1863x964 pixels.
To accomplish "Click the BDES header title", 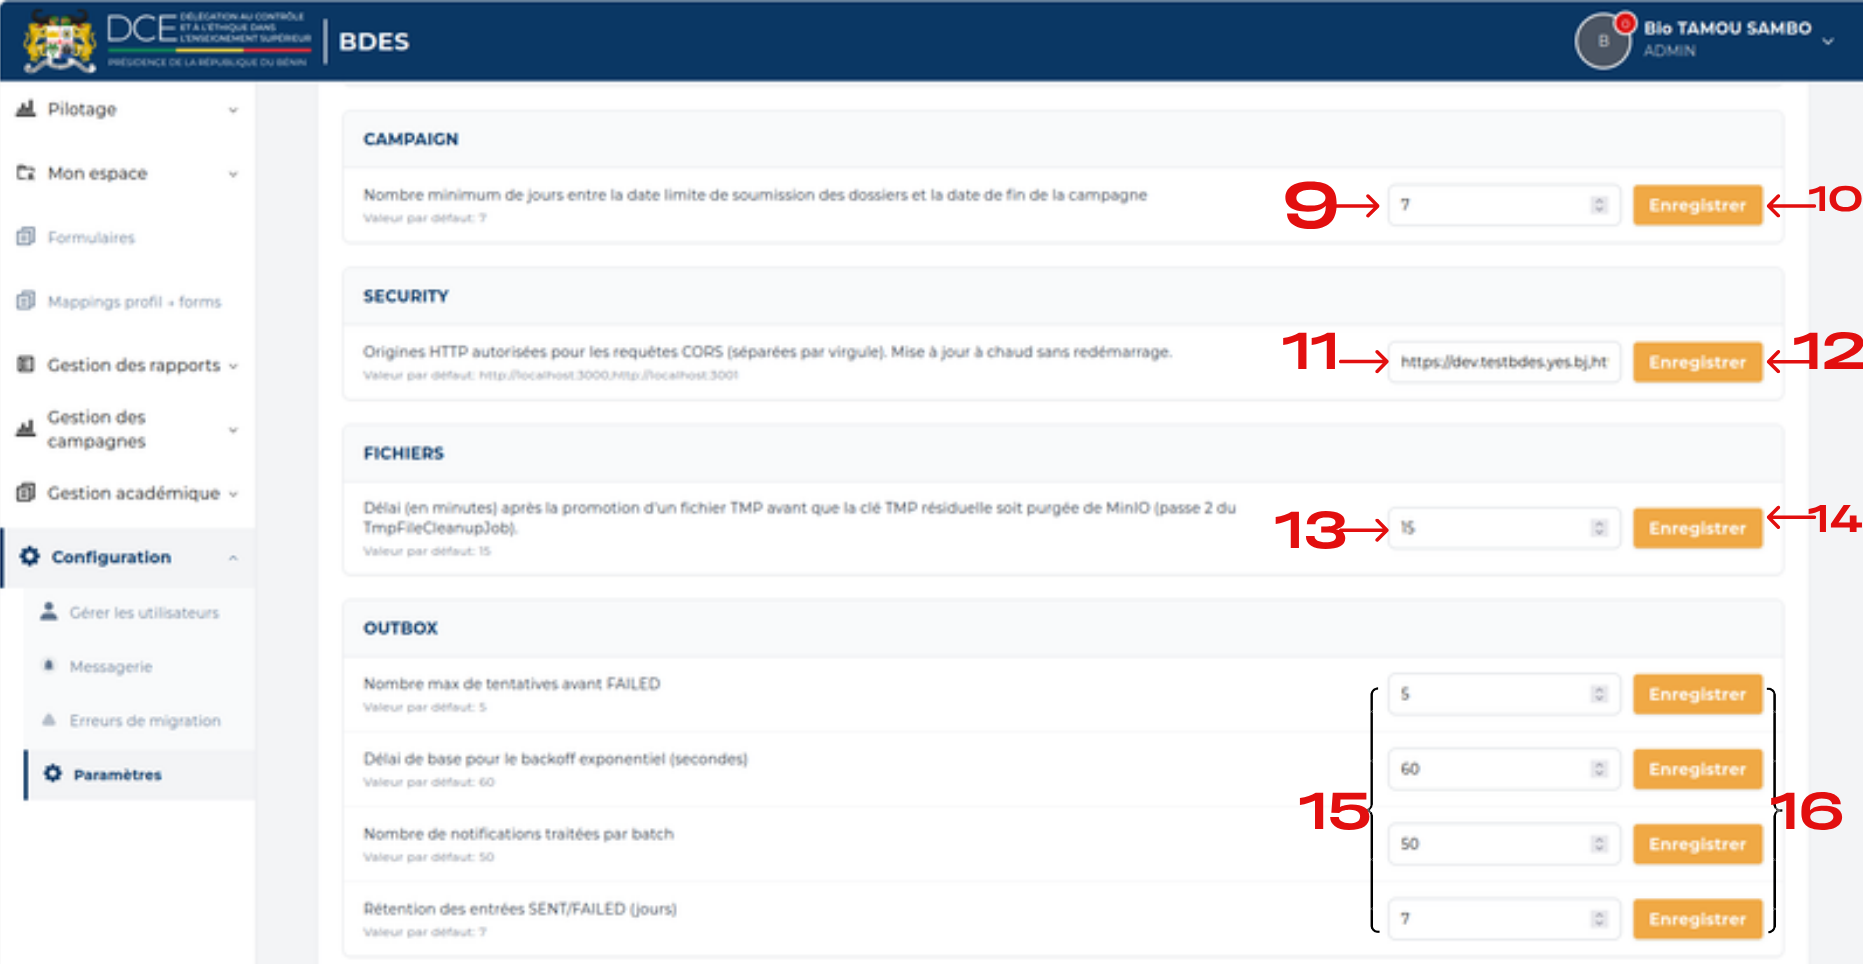I will pyautogui.click(x=374, y=42).
